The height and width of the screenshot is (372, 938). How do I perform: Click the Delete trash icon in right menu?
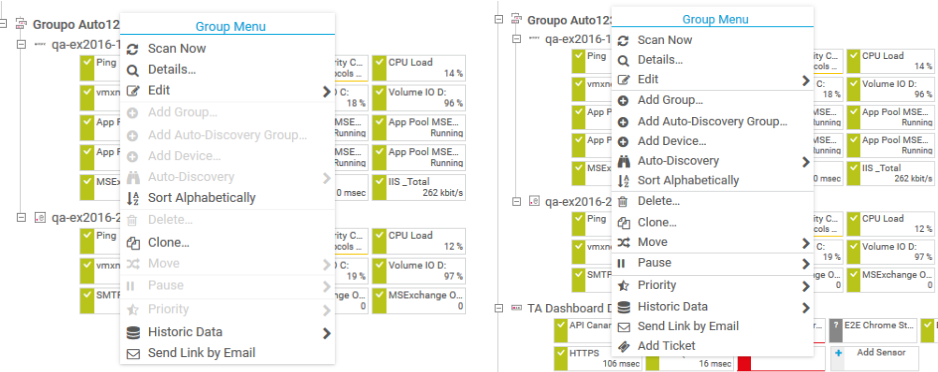click(x=623, y=202)
